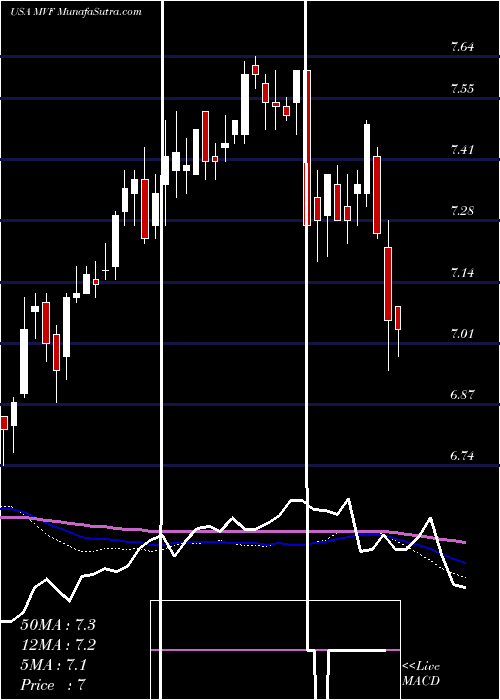Click the 6.87 price axis label
500x700 pixels.
(x=462, y=395)
